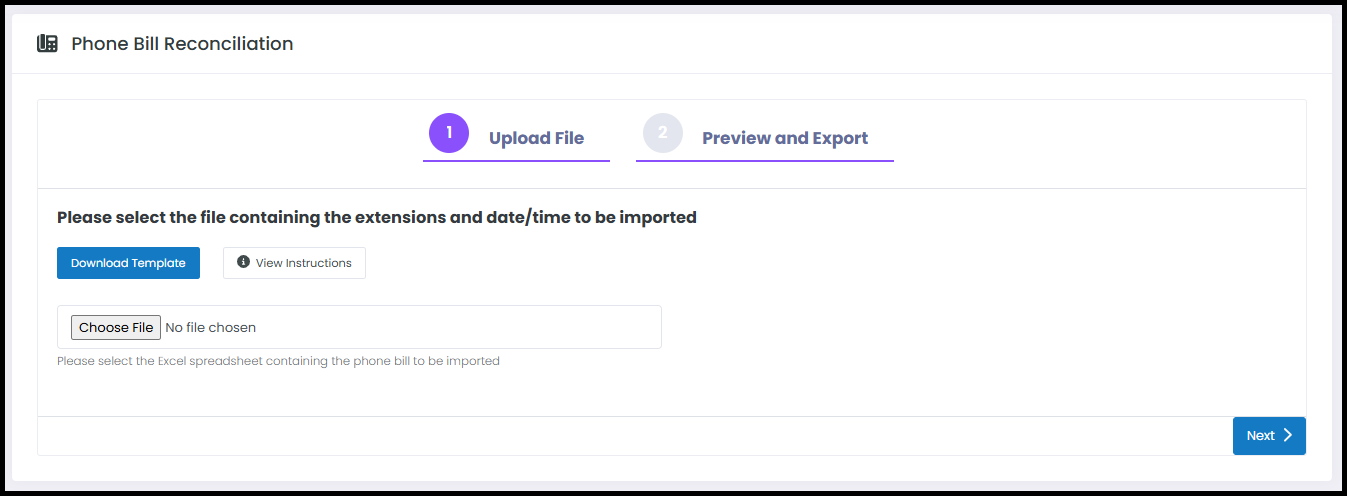The image size is (1347, 496).
Task: Click the Excel spreadsheet helper text below input
Action: (x=278, y=361)
